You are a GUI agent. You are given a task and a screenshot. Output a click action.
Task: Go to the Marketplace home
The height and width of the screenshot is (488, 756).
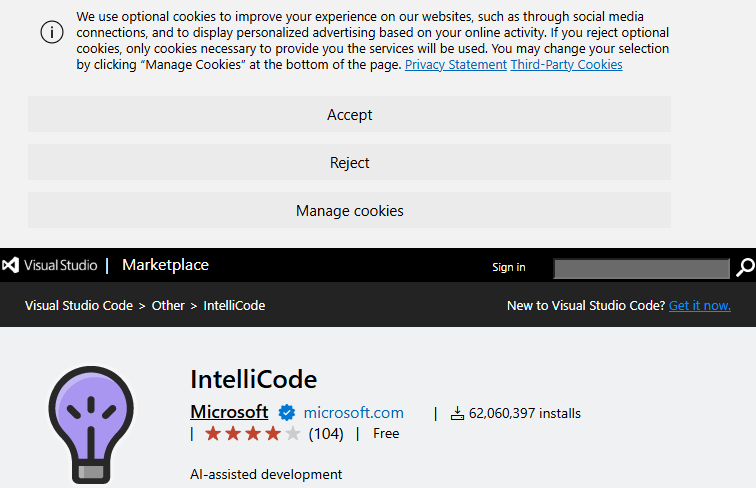tap(165, 265)
